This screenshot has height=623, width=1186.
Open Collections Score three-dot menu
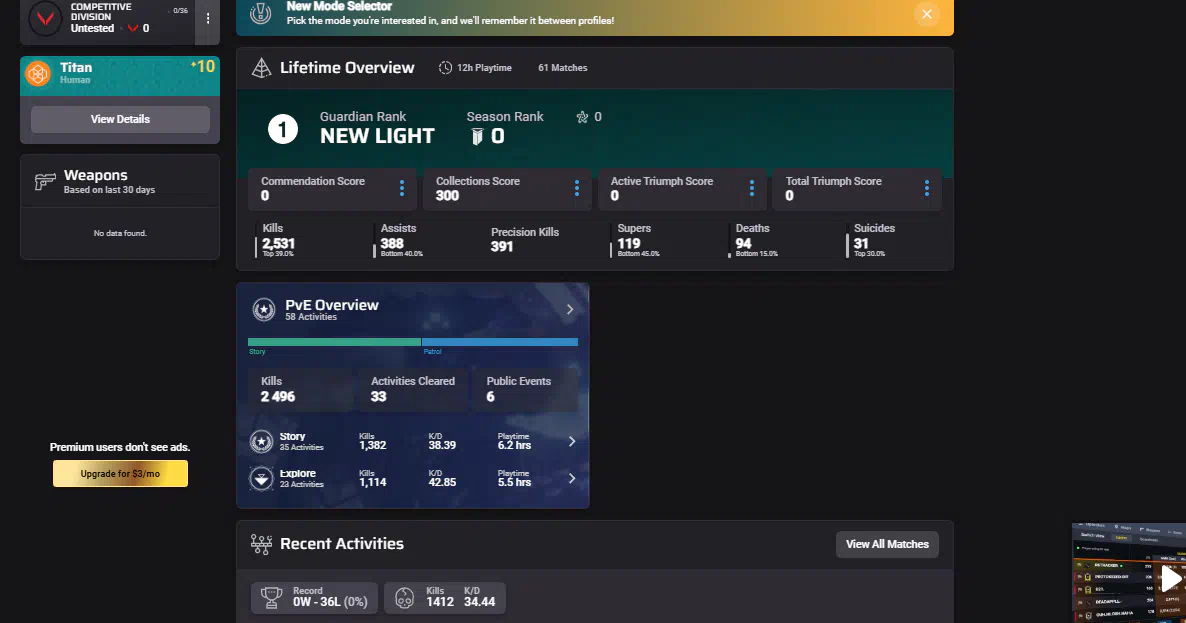[577, 188]
